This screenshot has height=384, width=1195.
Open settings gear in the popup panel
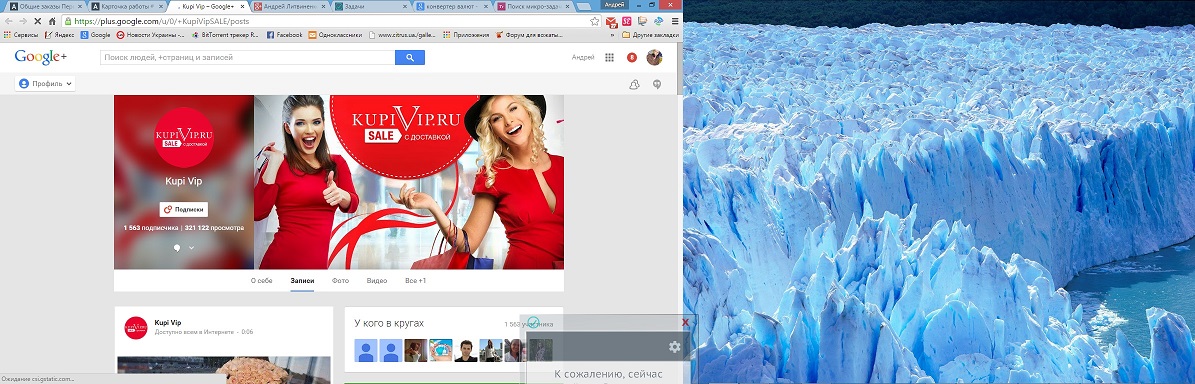[674, 347]
